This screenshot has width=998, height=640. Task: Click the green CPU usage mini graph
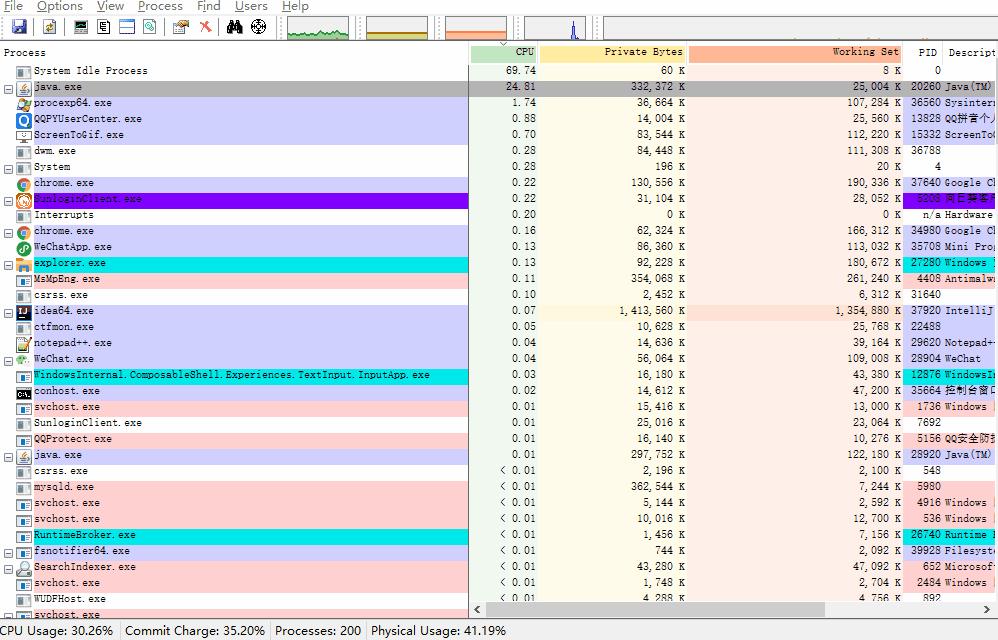(318, 28)
